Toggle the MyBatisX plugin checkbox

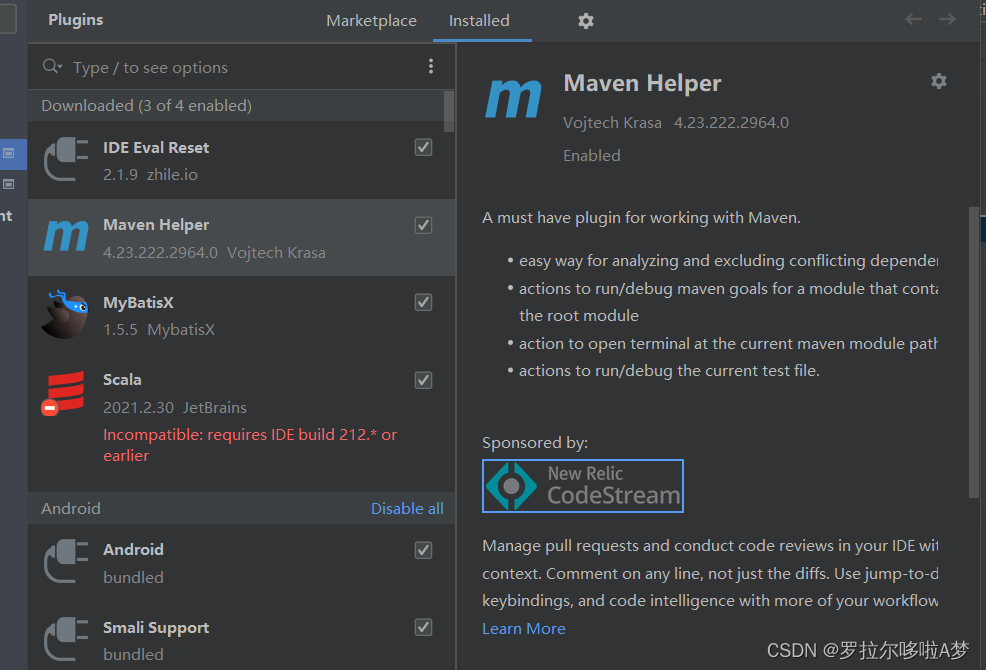[423, 303]
